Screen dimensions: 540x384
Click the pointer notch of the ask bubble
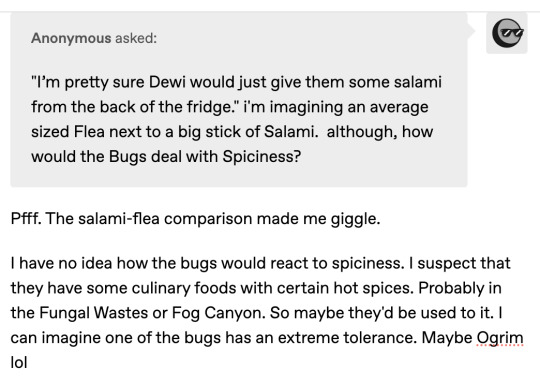click(x=471, y=31)
